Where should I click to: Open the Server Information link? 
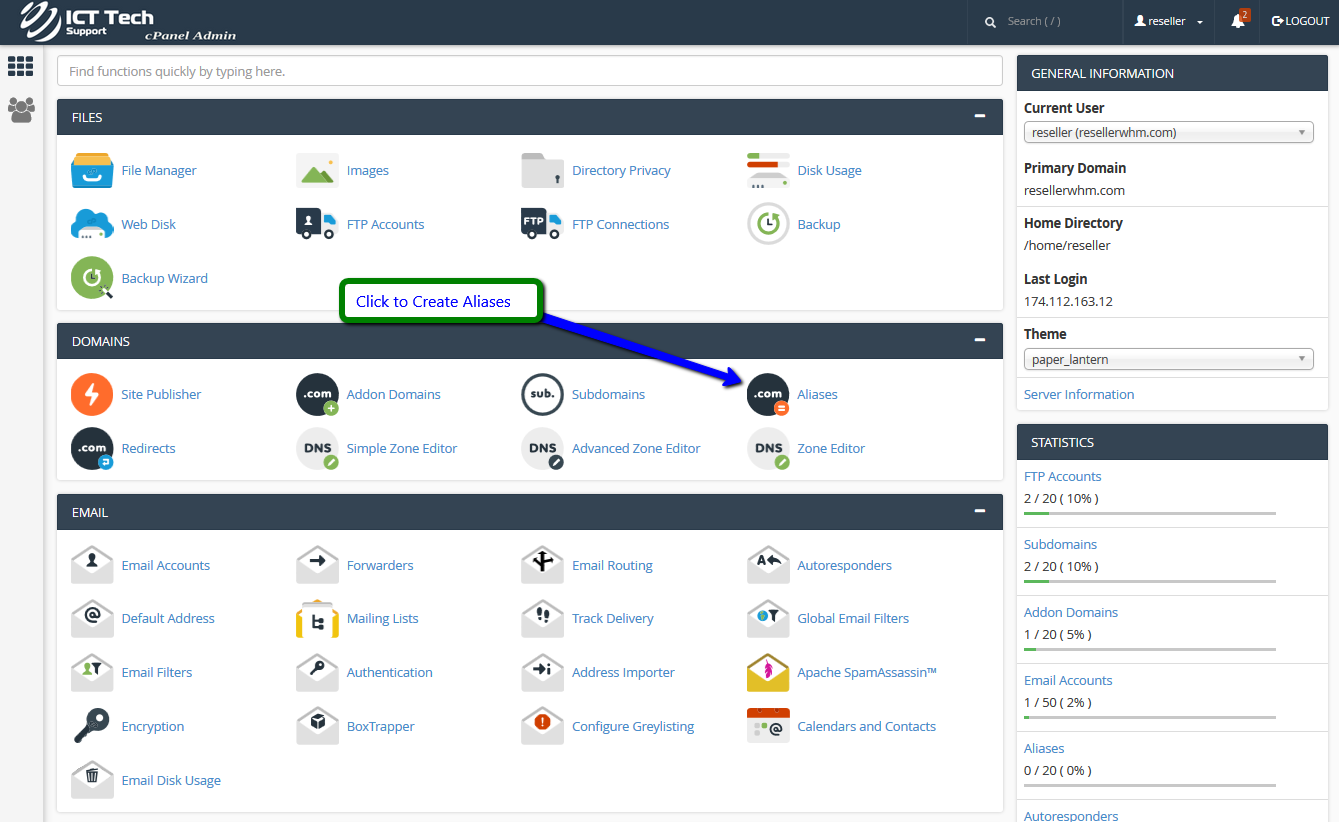[x=1079, y=395]
